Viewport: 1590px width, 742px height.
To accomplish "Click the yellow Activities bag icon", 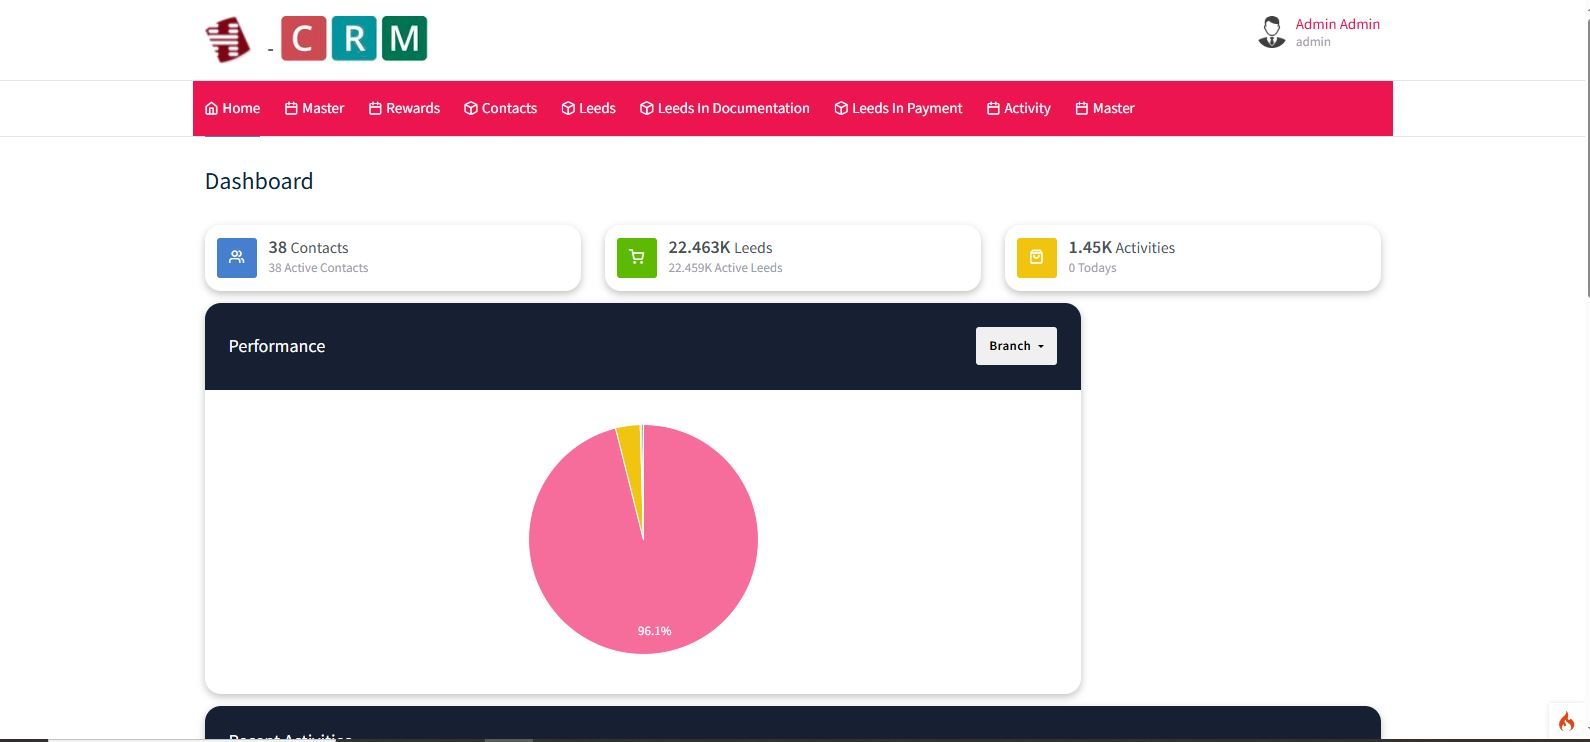I will click(x=1037, y=258).
